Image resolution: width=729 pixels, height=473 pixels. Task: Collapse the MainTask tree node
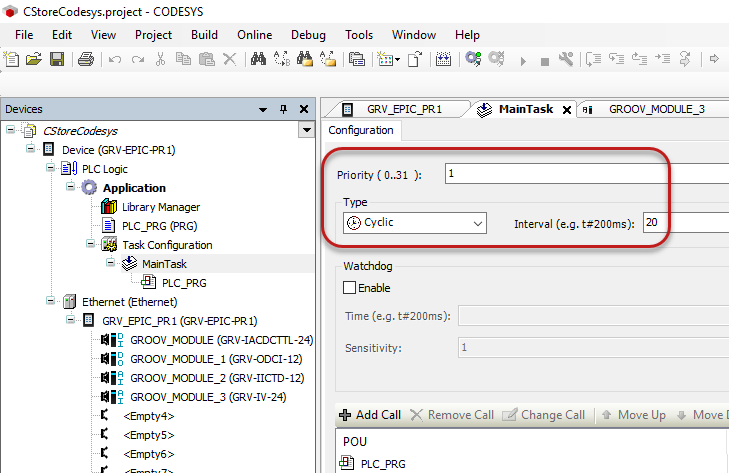pos(110,263)
